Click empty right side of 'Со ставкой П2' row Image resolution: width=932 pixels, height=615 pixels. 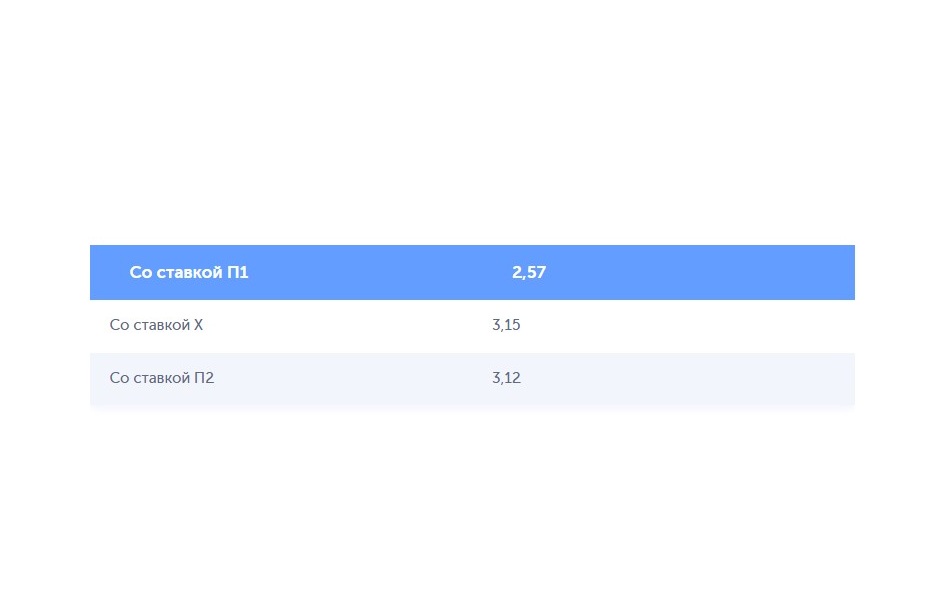(x=689, y=379)
